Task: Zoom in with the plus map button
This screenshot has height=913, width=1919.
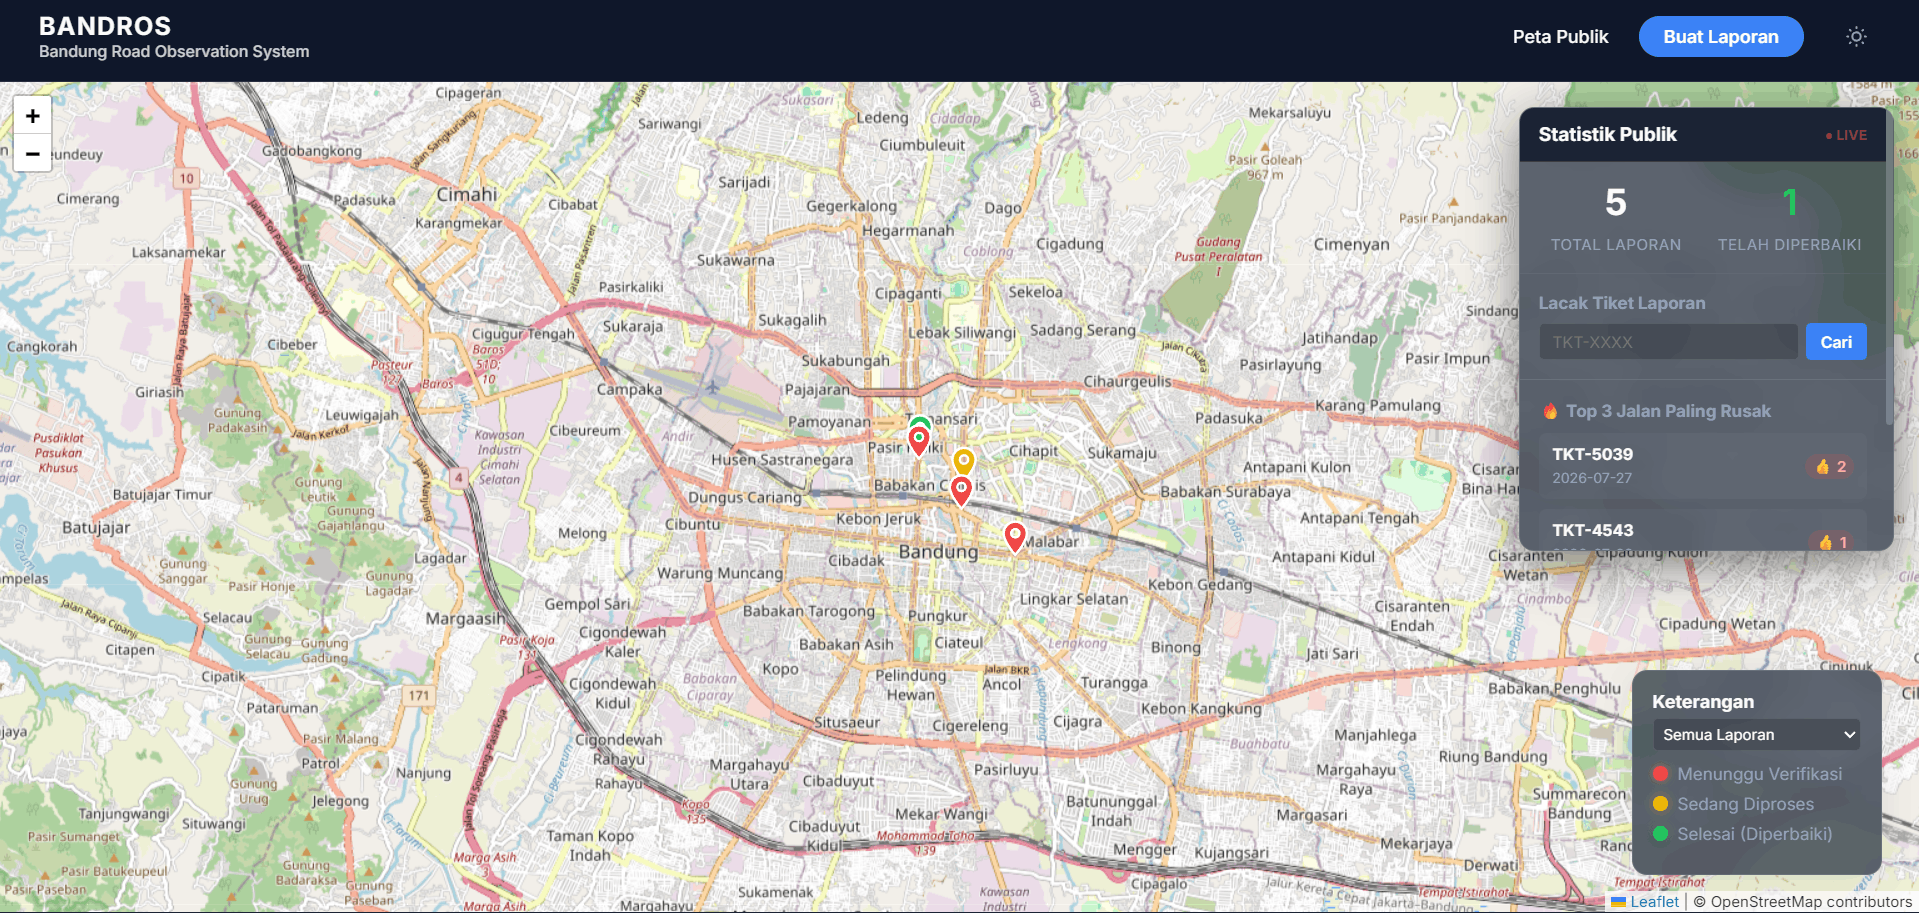Action: coord(32,116)
